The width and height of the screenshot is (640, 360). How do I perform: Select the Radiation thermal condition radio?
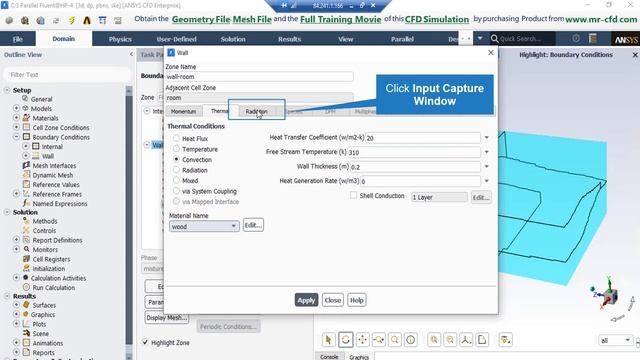176,170
